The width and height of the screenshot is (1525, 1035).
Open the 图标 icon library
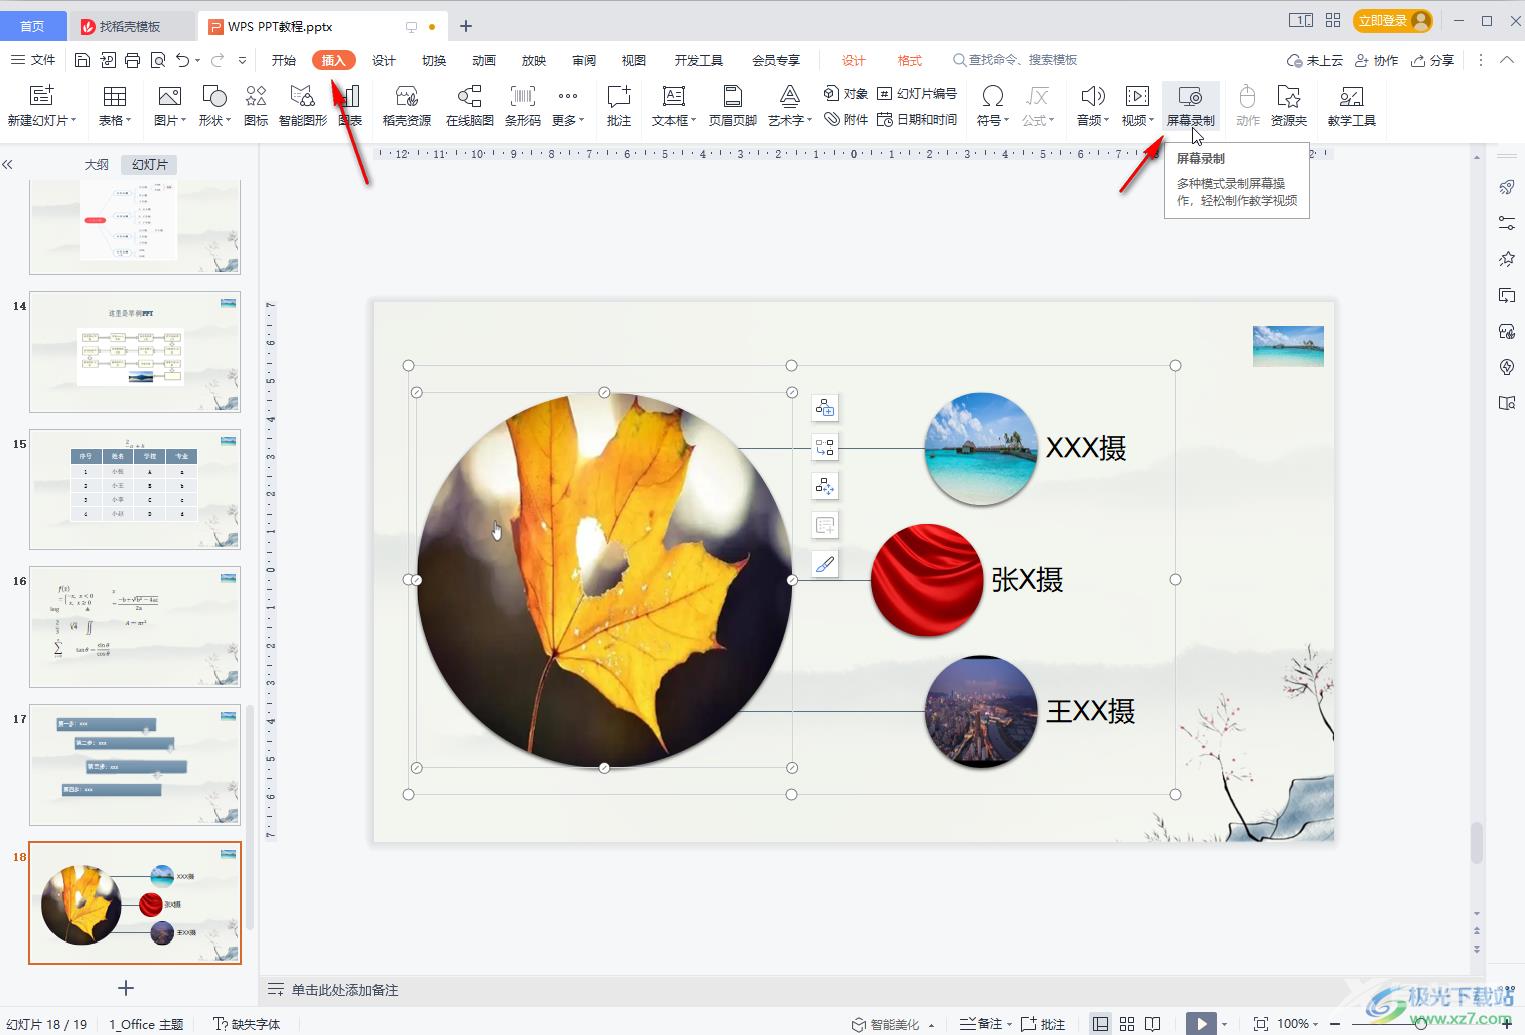click(256, 106)
